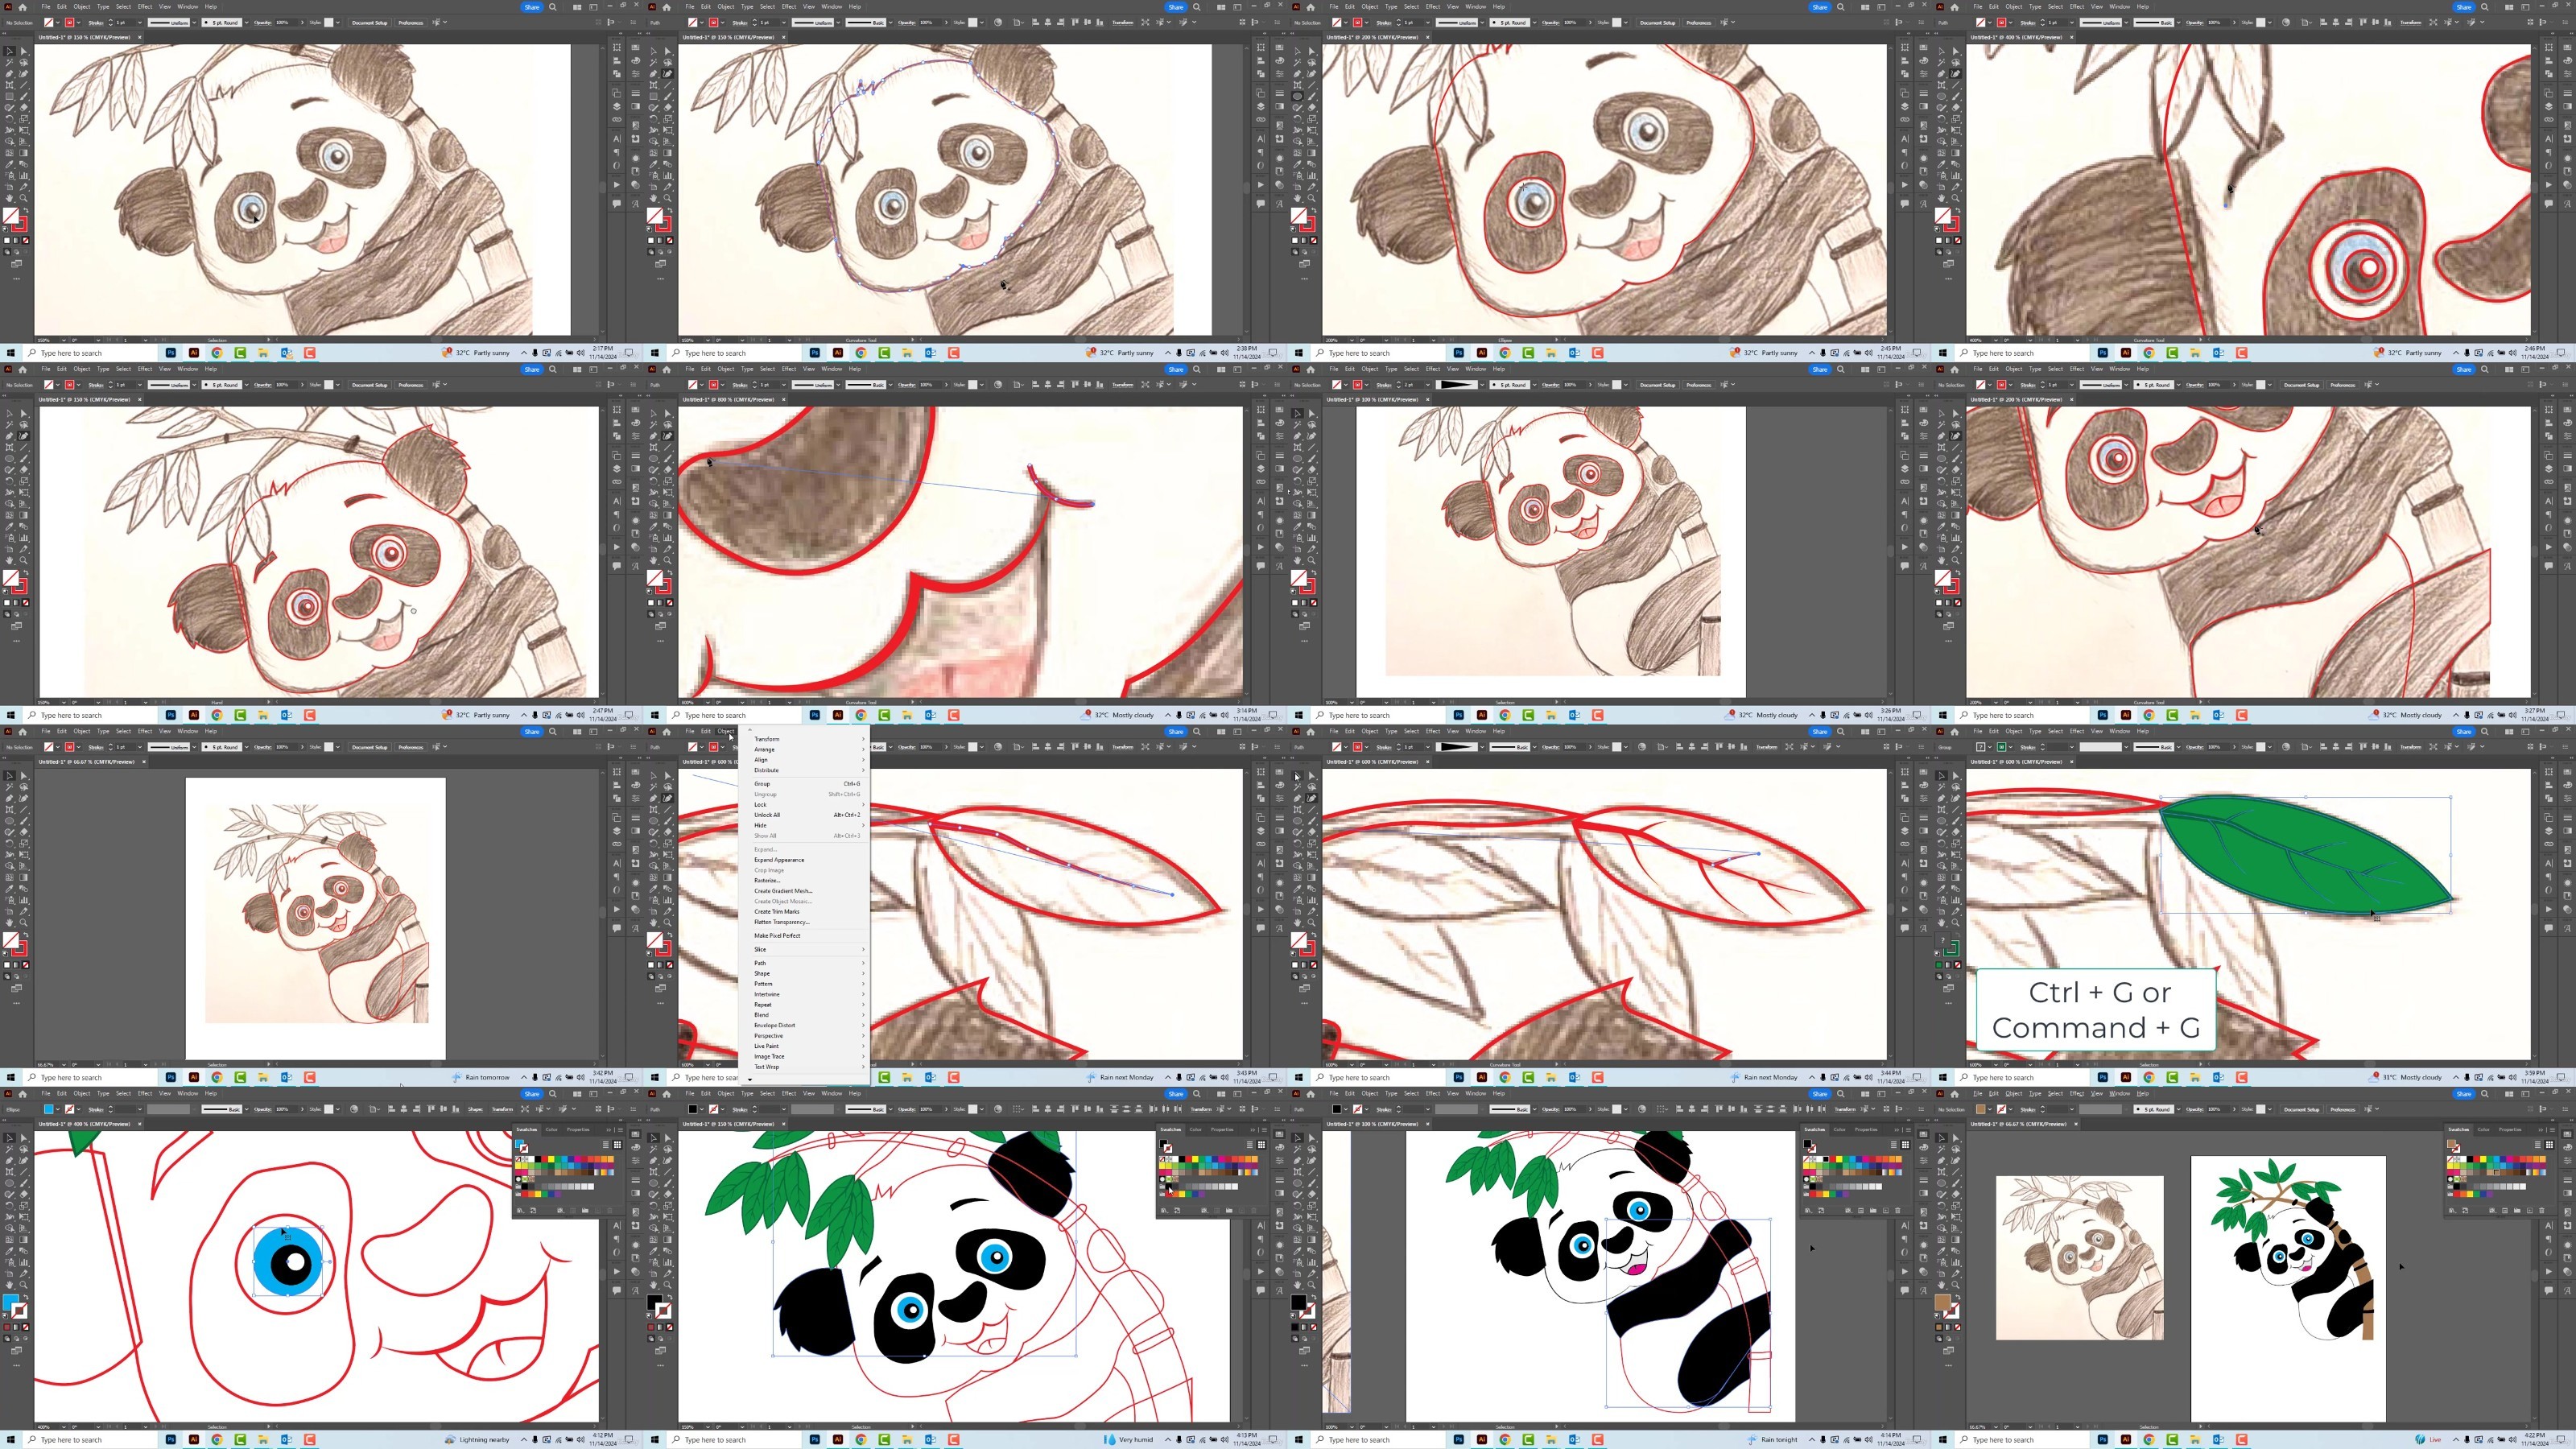Choose Group in the open Object menu

pos(763,783)
